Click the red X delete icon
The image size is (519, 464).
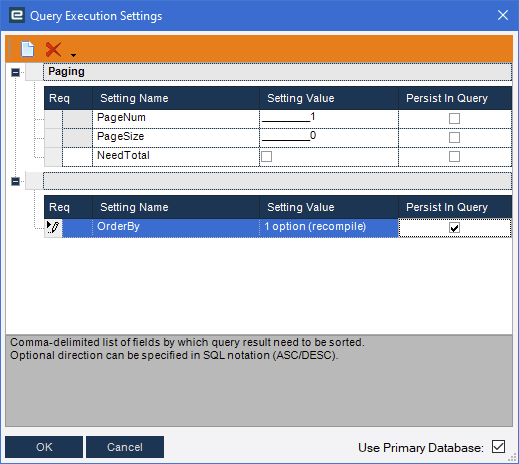click(53, 49)
